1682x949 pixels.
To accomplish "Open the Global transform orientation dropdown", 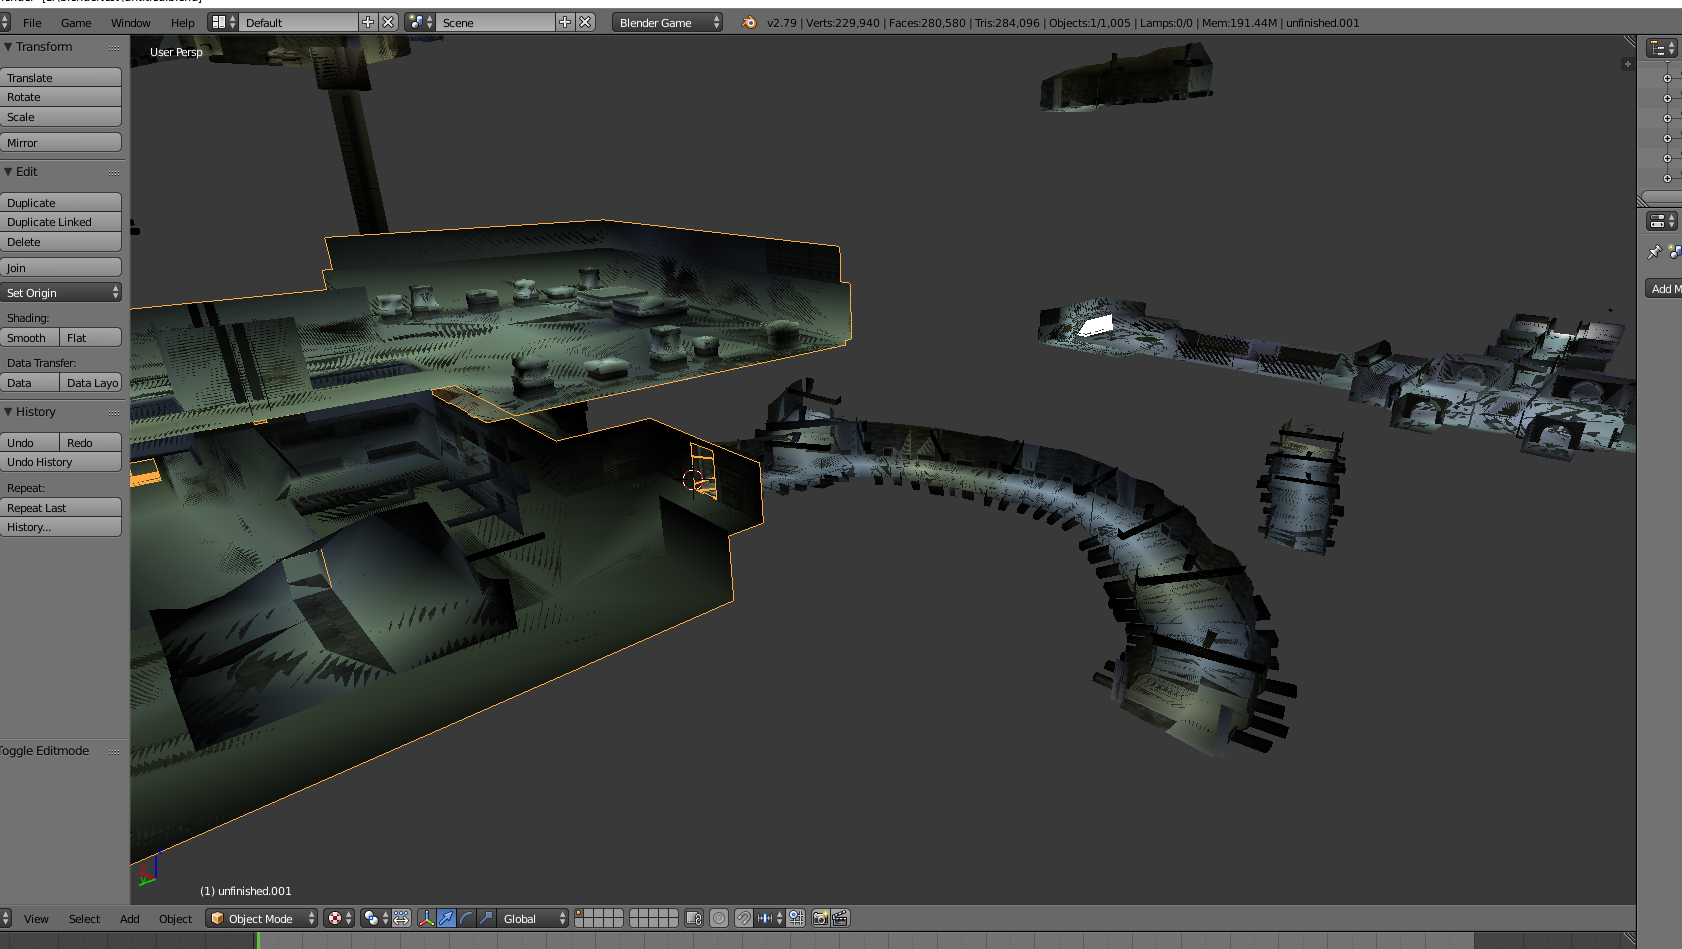I will pyautogui.click(x=532, y=918).
